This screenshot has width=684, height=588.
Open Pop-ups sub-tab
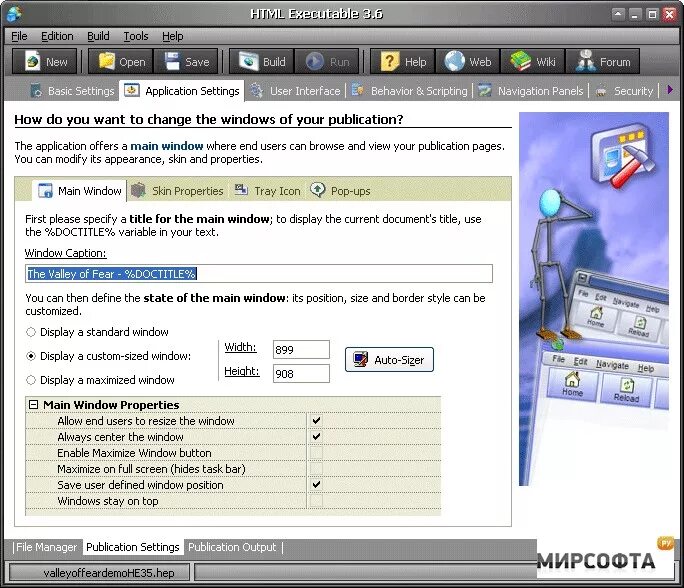(340, 191)
